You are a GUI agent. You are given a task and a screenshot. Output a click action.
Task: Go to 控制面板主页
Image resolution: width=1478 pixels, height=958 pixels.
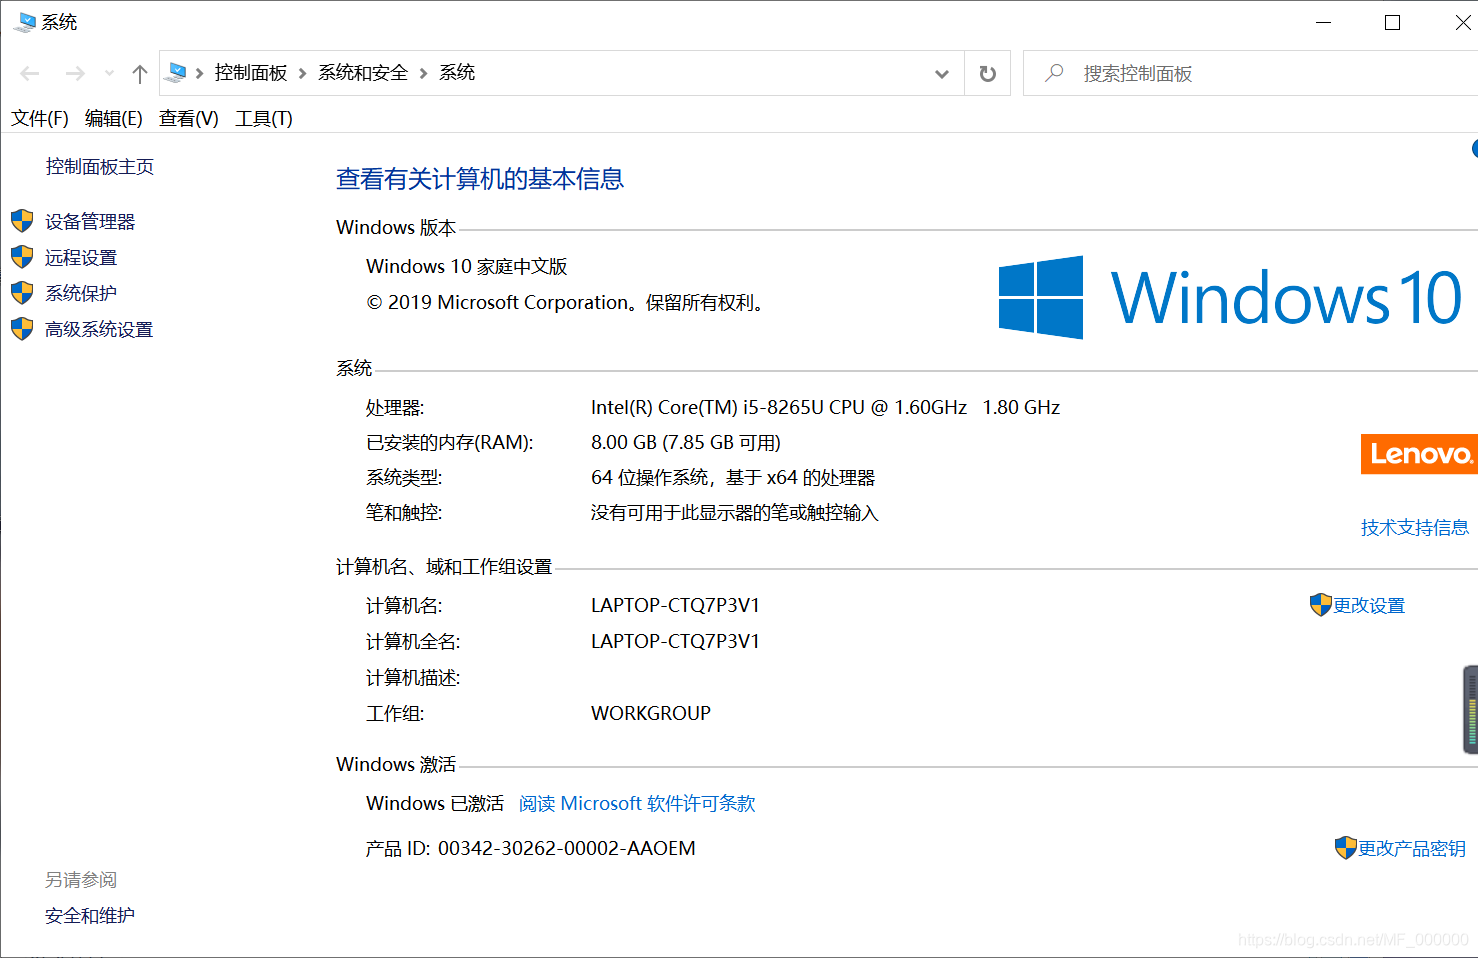pos(100,166)
